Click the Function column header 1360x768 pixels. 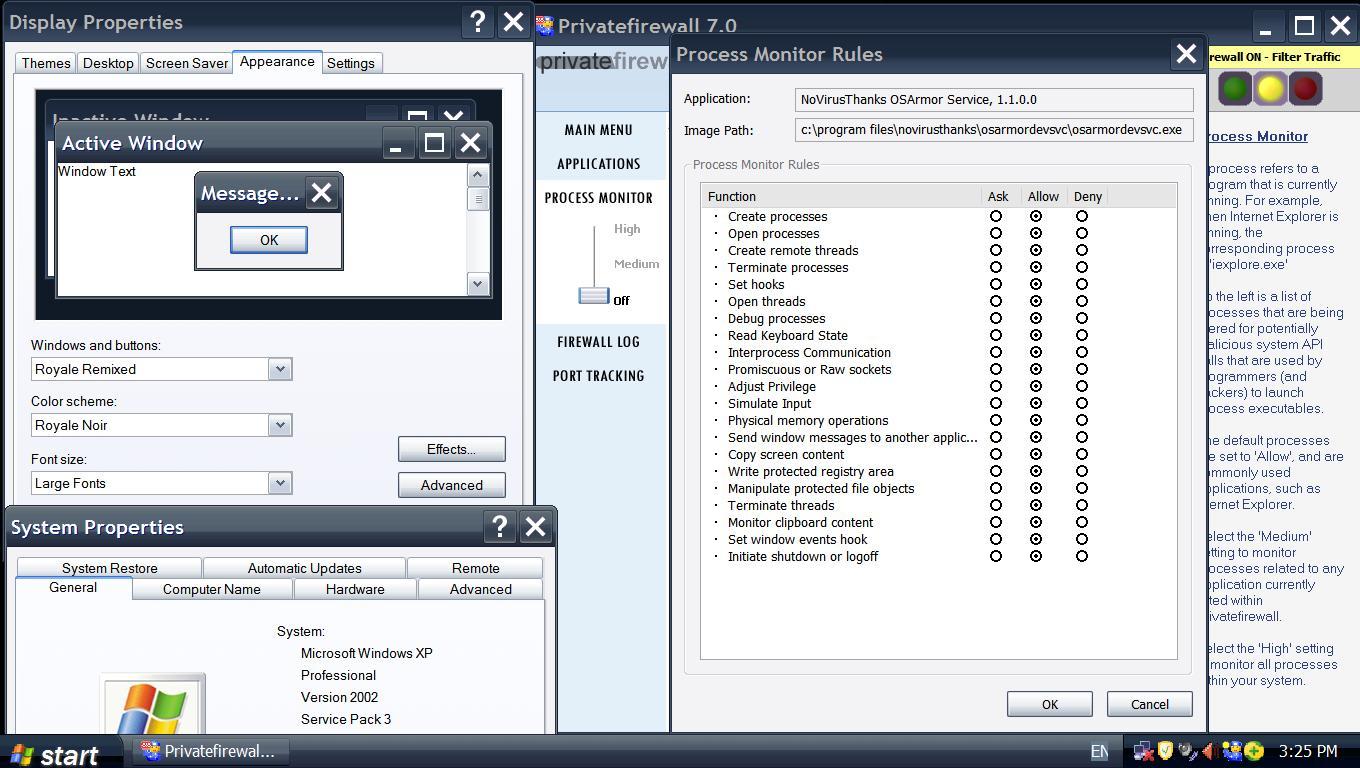(x=842, y=196)
